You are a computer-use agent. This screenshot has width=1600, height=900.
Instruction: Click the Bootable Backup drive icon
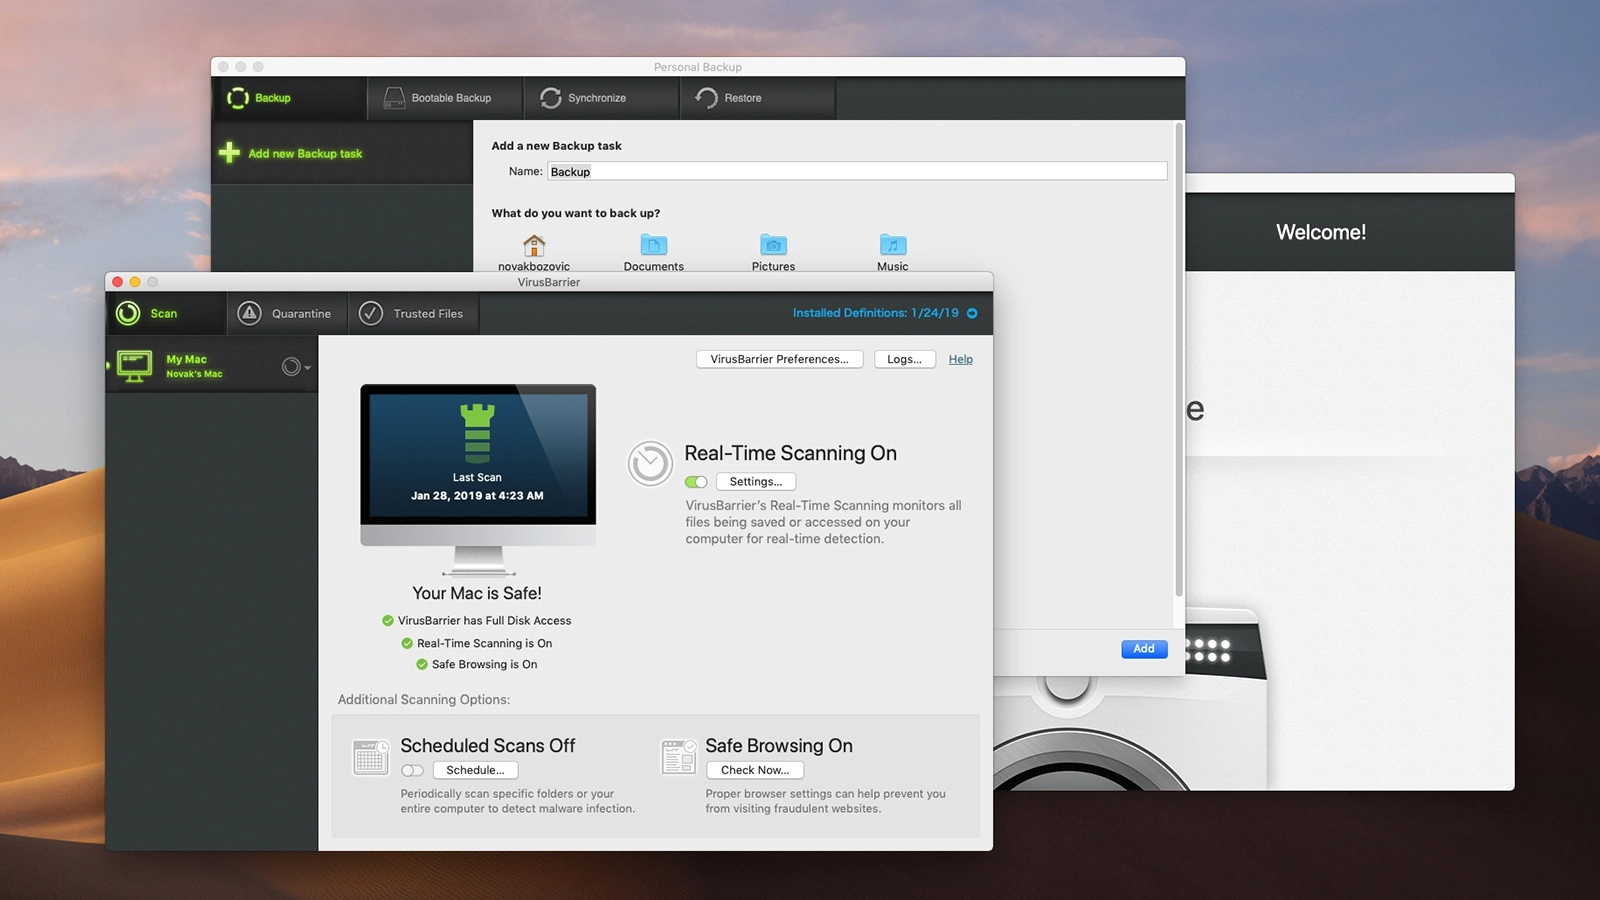tap(394, 98)
